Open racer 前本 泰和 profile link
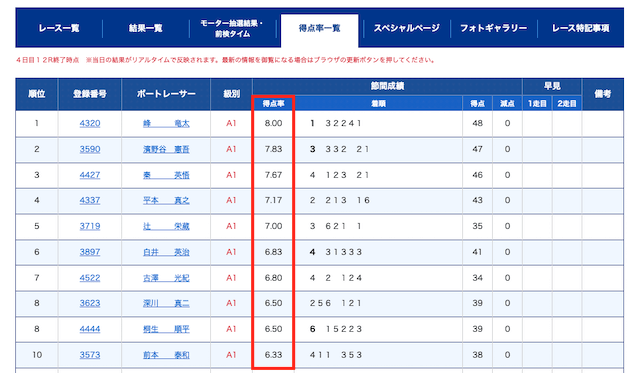The image size is (640, 373). [166, 355]
